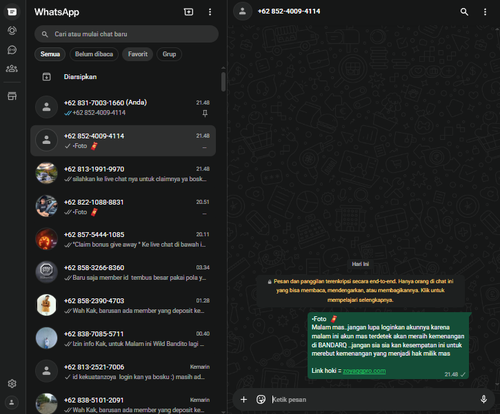
Task: Click the end-to-end encryption notice
Action: coord(360,291)
